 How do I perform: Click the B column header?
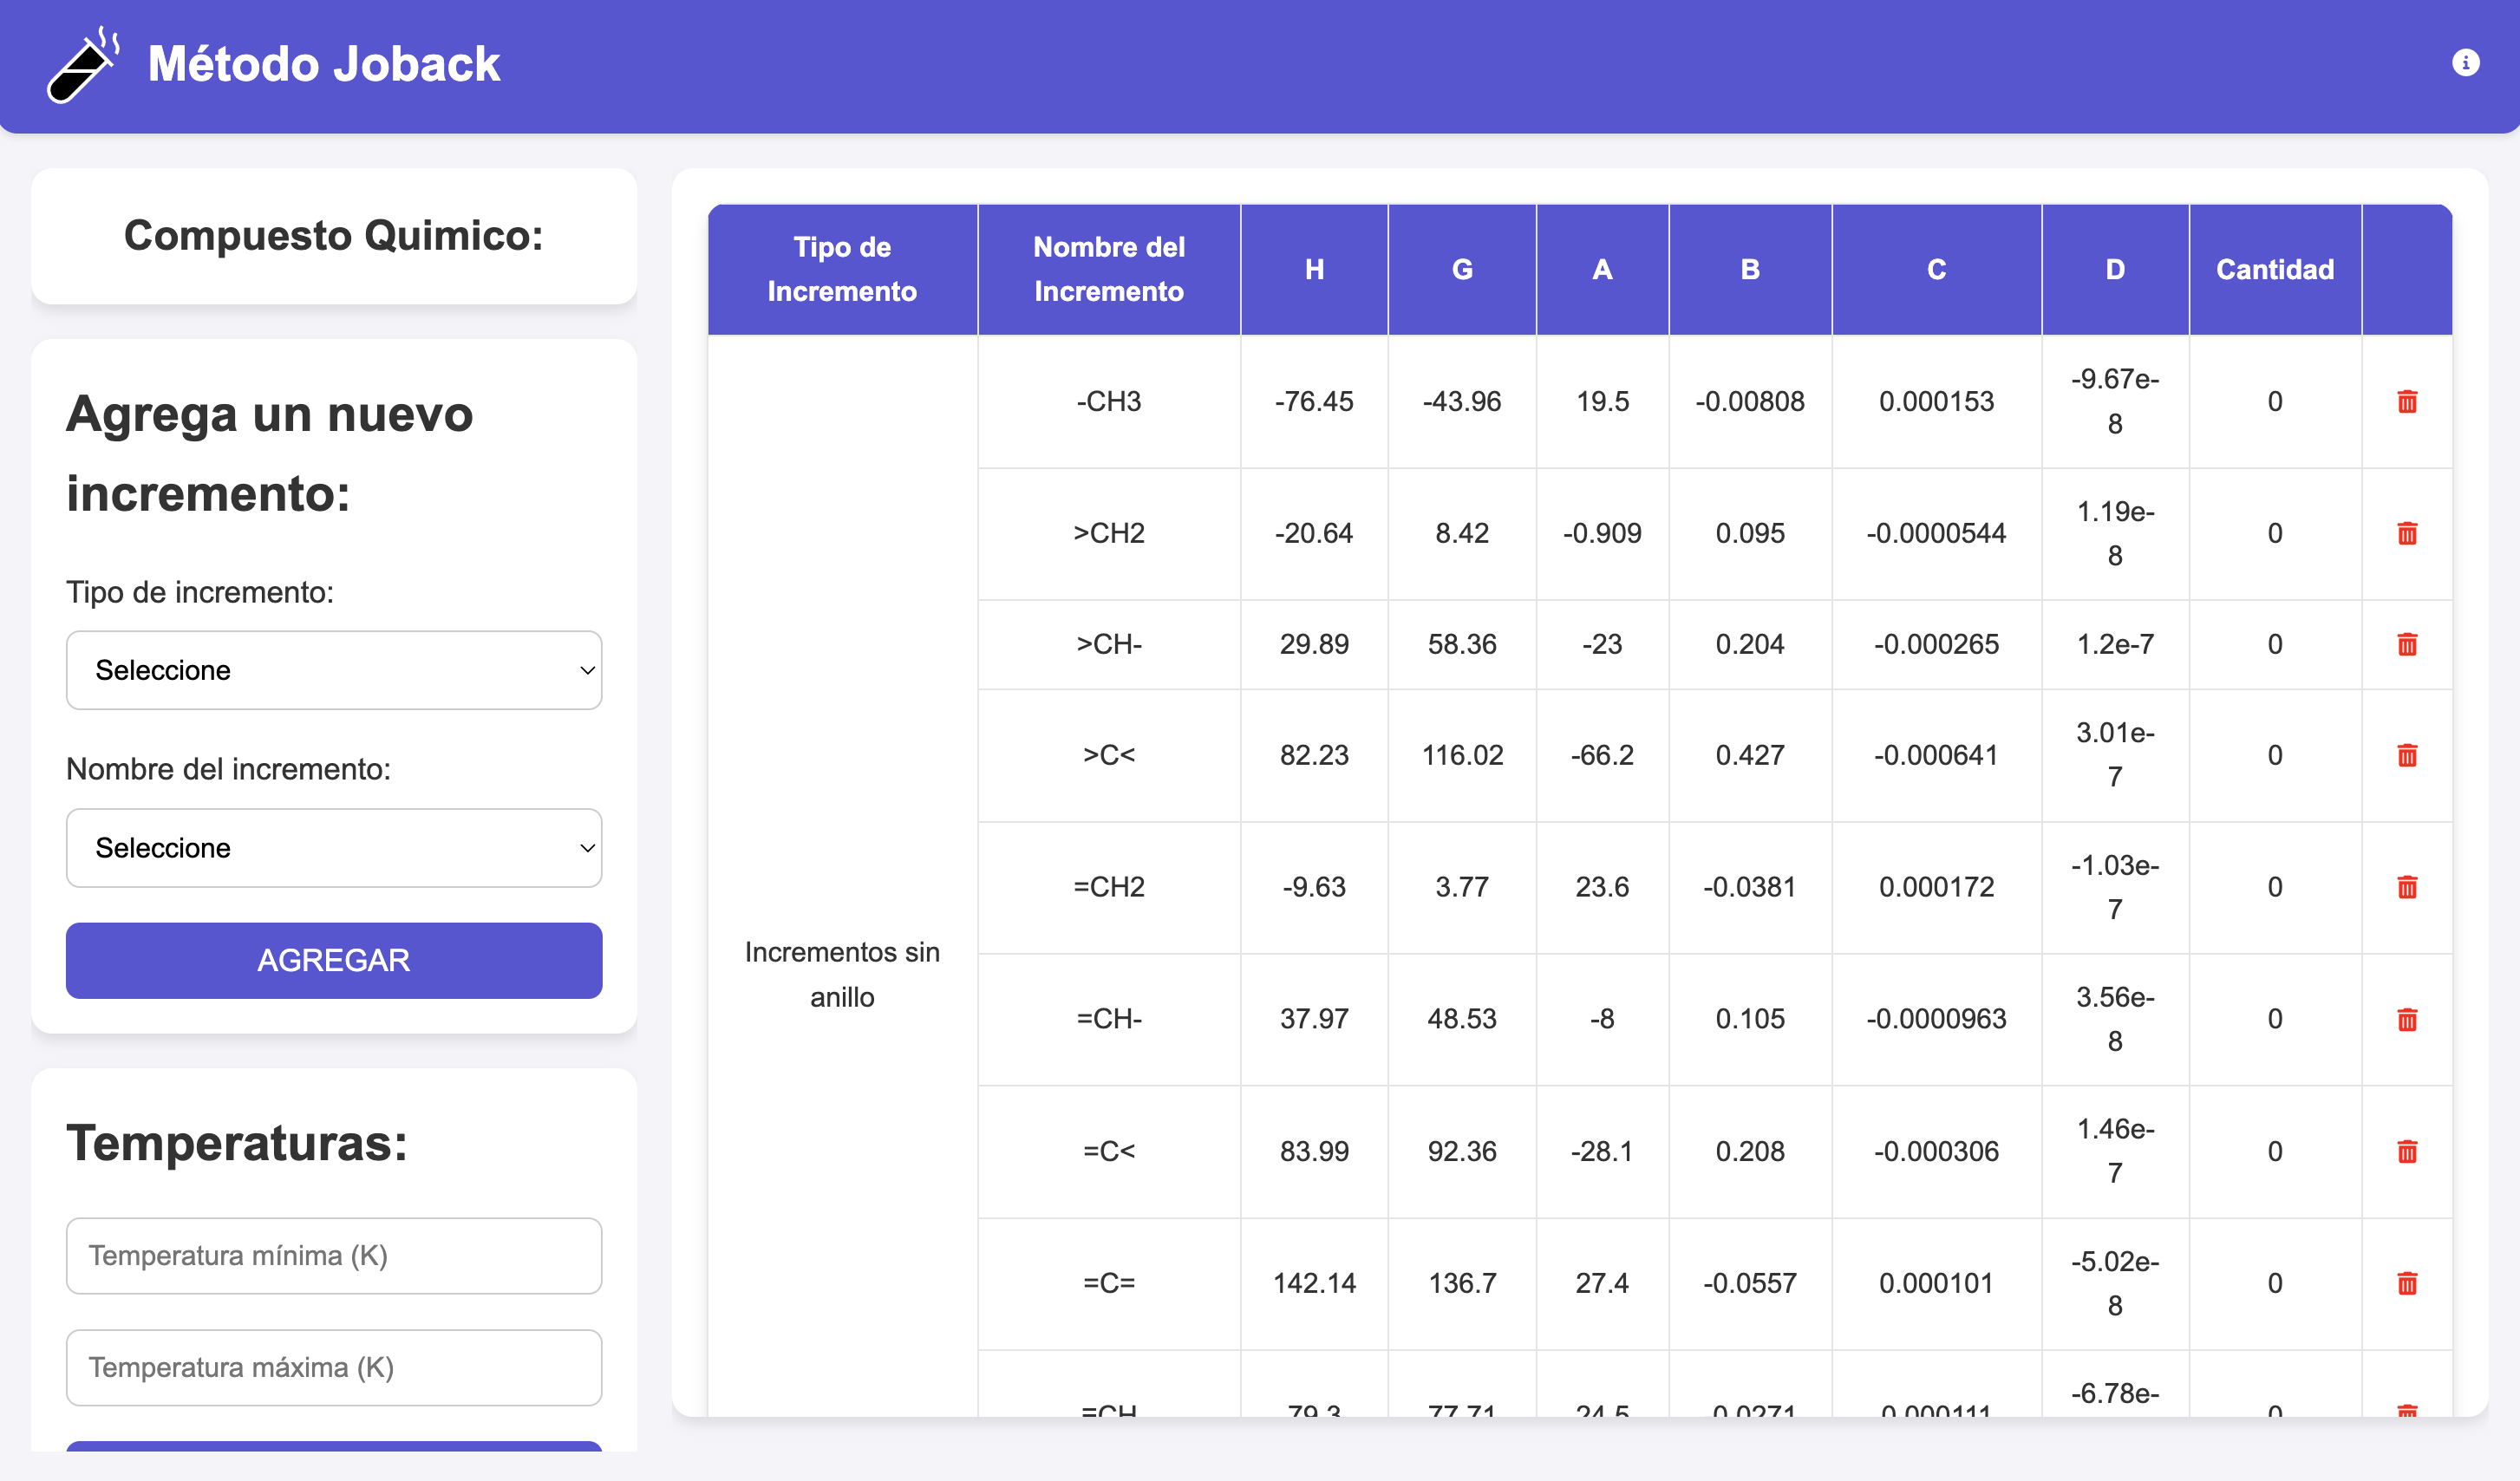click(1750, 269)
